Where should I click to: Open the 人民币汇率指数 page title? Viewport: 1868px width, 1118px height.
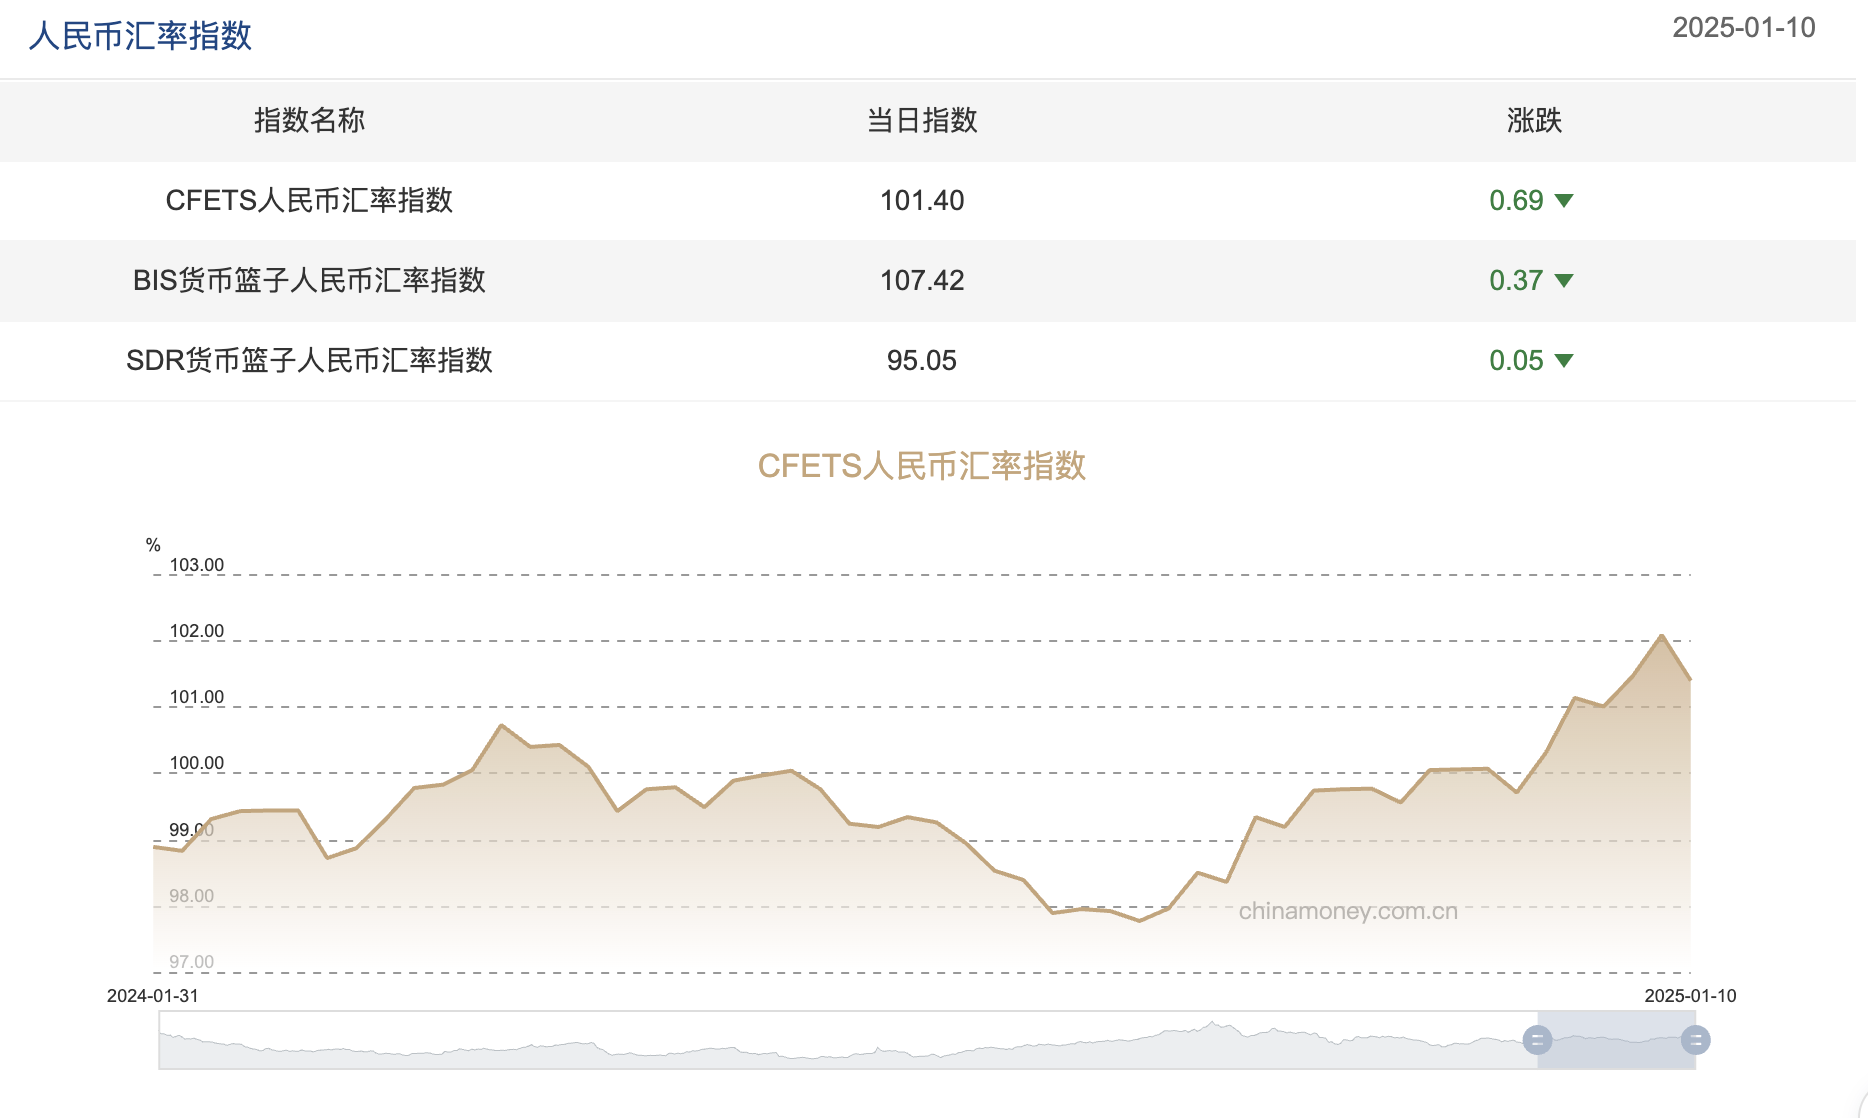point(140,35)
